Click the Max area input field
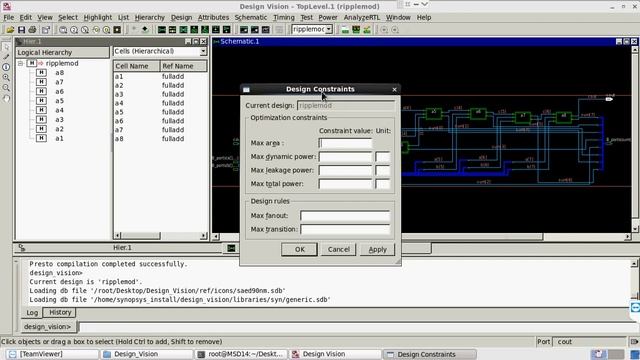640x360 pixels. tap(345, 143)
